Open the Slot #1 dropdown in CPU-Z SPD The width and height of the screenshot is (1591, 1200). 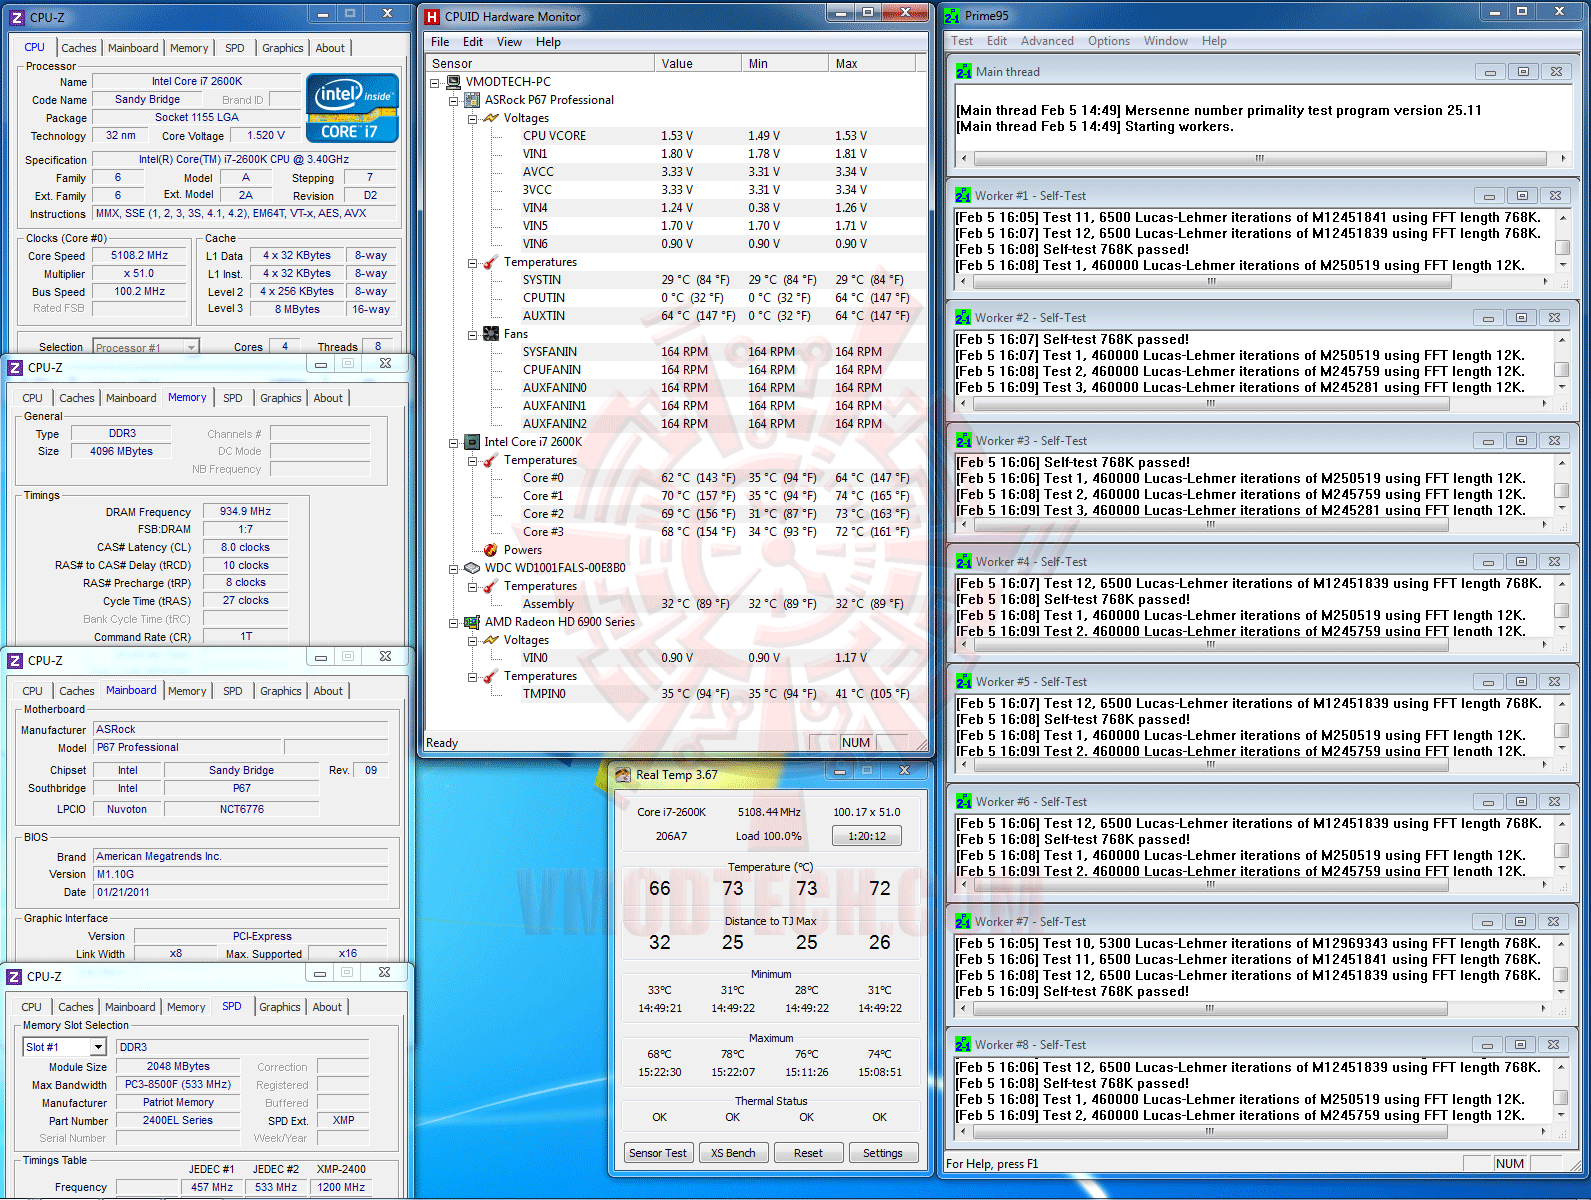(x=98, y=1047)
